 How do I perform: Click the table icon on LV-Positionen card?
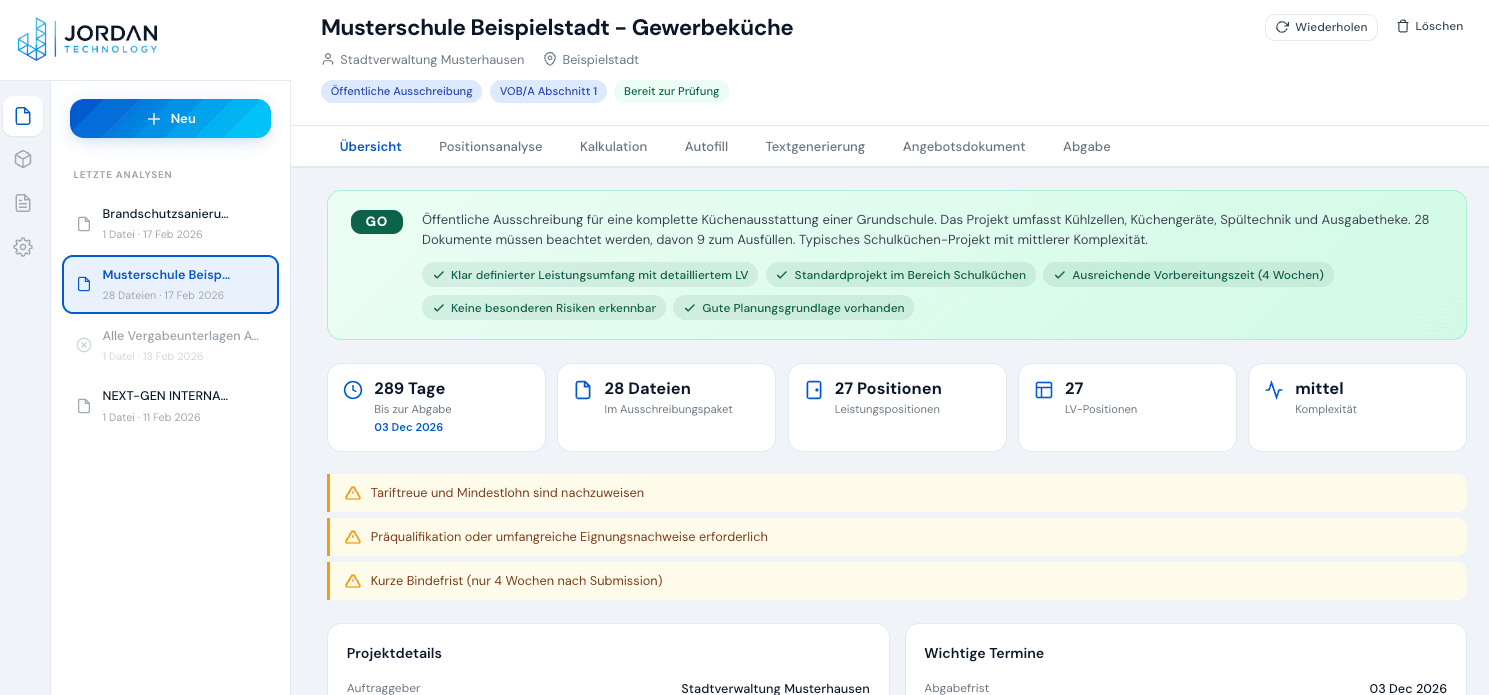click(x=1044, y=390)
